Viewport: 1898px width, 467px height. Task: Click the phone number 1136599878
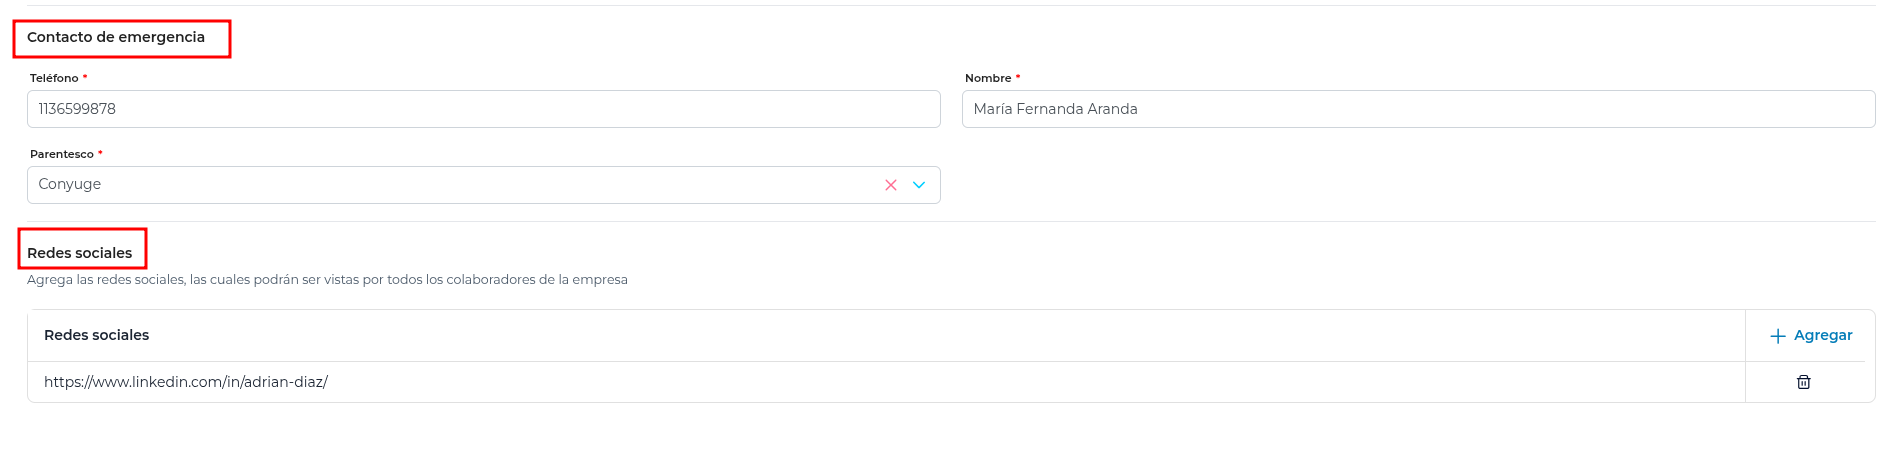77,109
